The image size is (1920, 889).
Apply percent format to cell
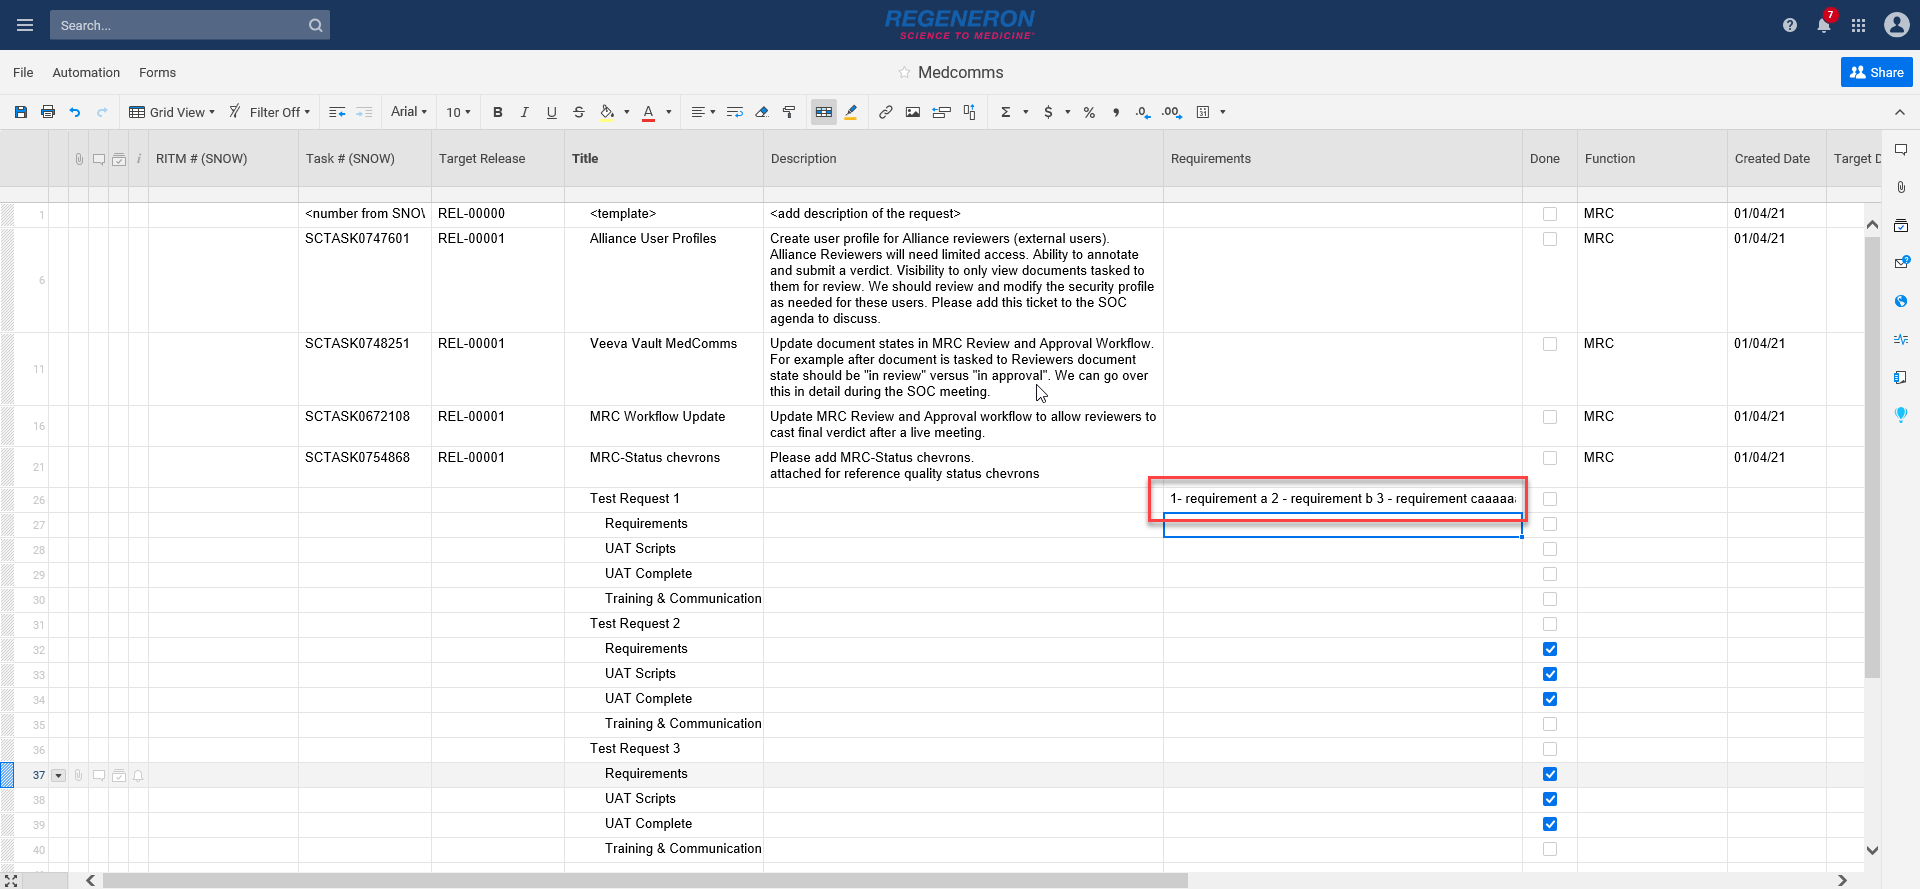point(1089,112)
